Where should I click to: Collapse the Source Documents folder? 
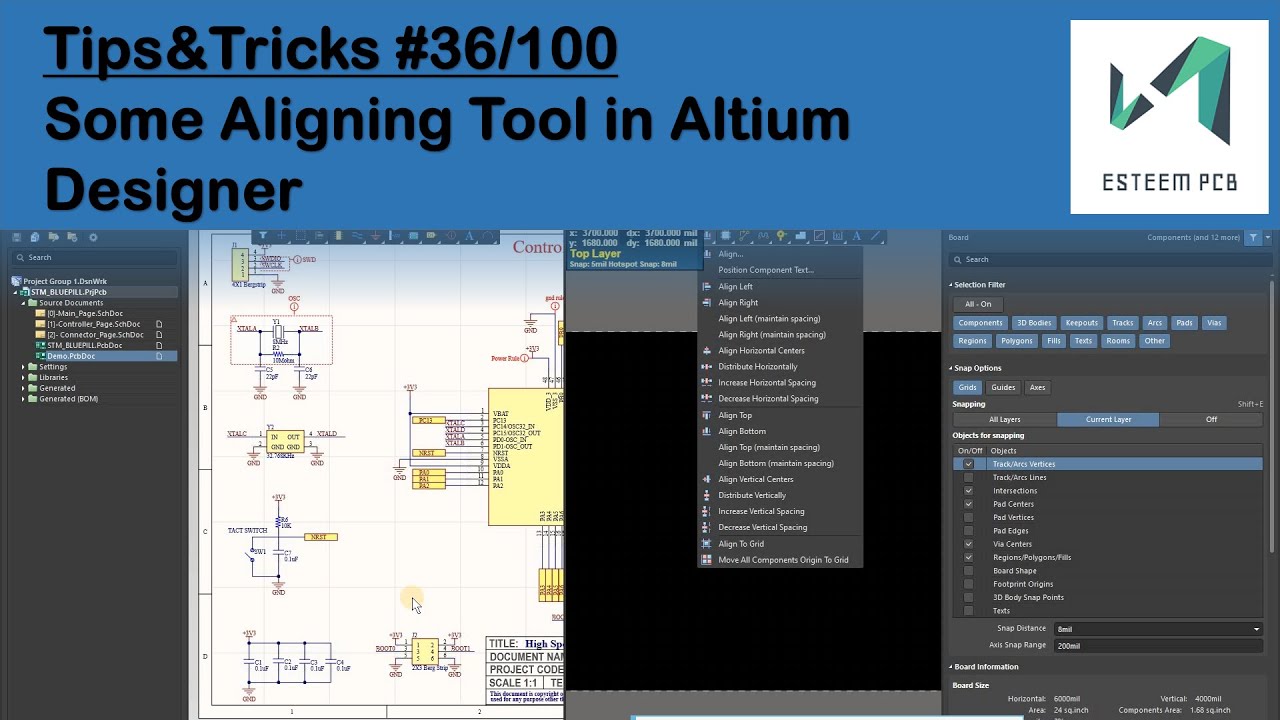click(23, 302)
